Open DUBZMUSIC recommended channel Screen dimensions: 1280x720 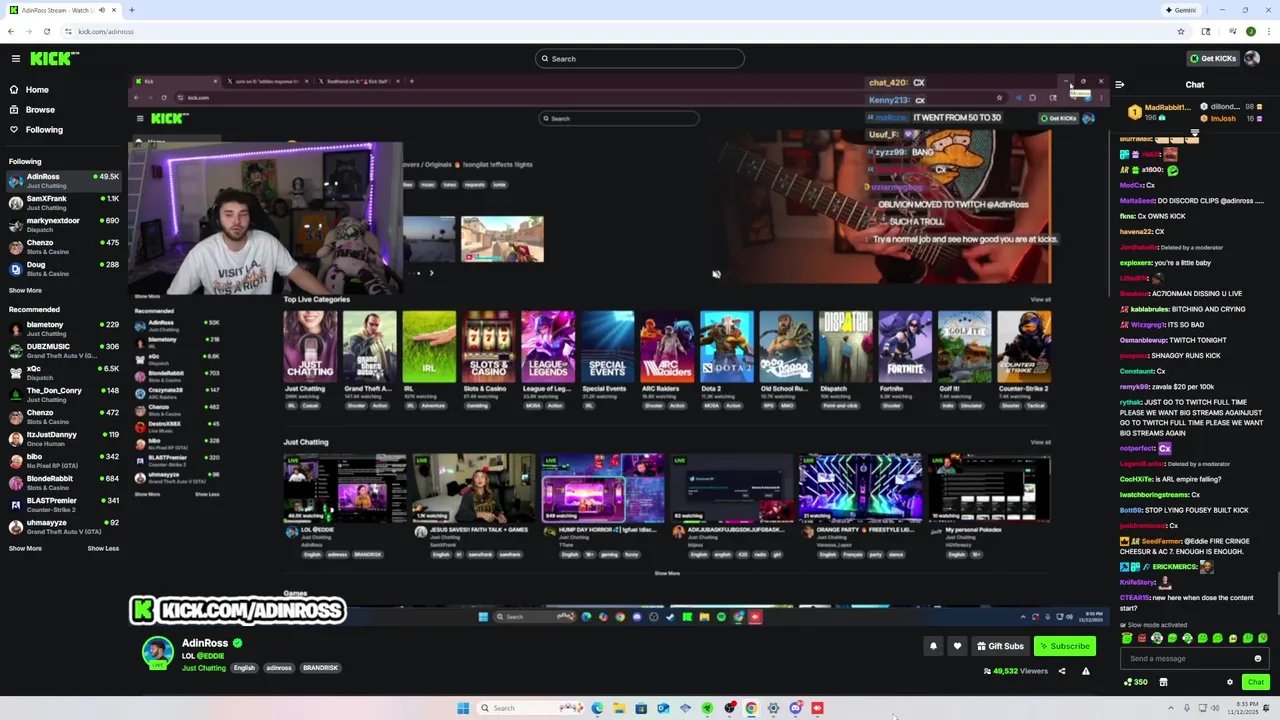coord(64,350)
